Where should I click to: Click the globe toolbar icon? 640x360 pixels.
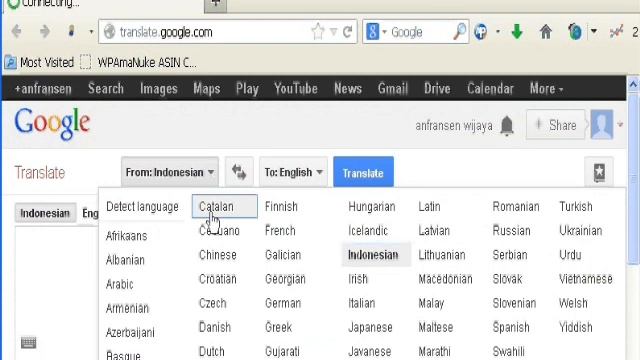(x=575, y=31)
